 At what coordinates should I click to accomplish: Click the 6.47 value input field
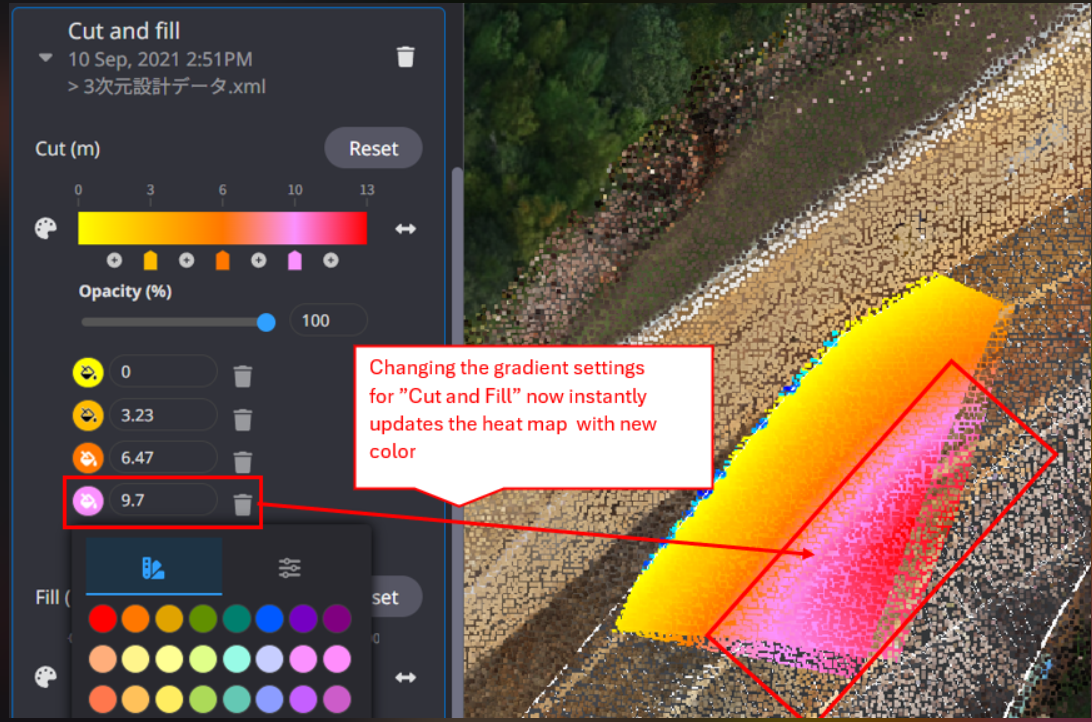163,459
